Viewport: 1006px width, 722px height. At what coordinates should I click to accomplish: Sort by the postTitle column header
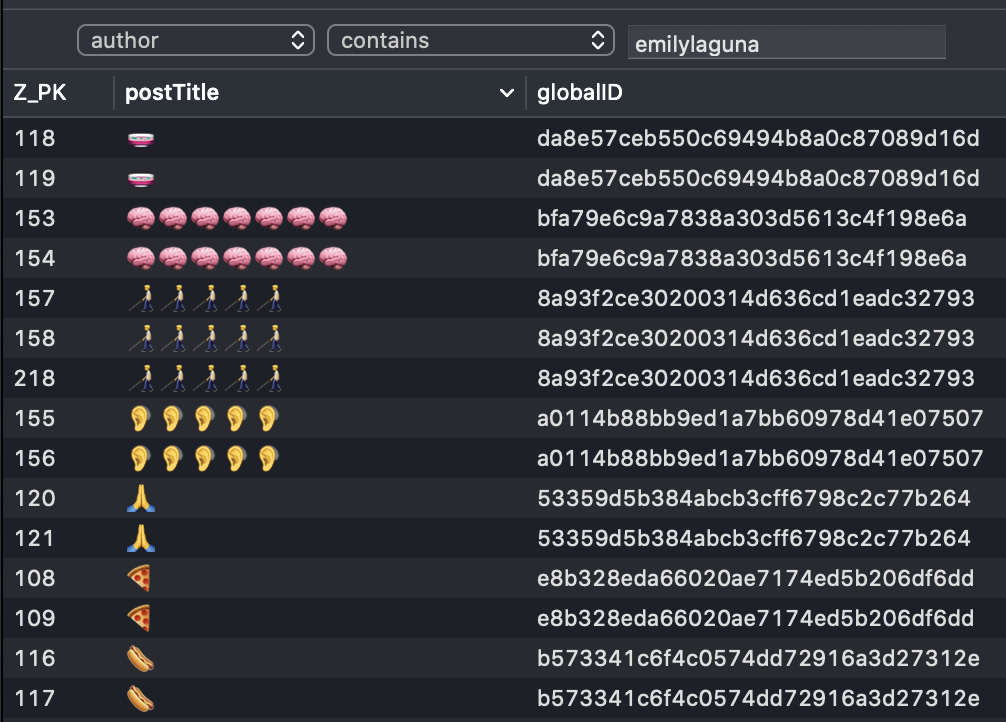tap(172, 92)
